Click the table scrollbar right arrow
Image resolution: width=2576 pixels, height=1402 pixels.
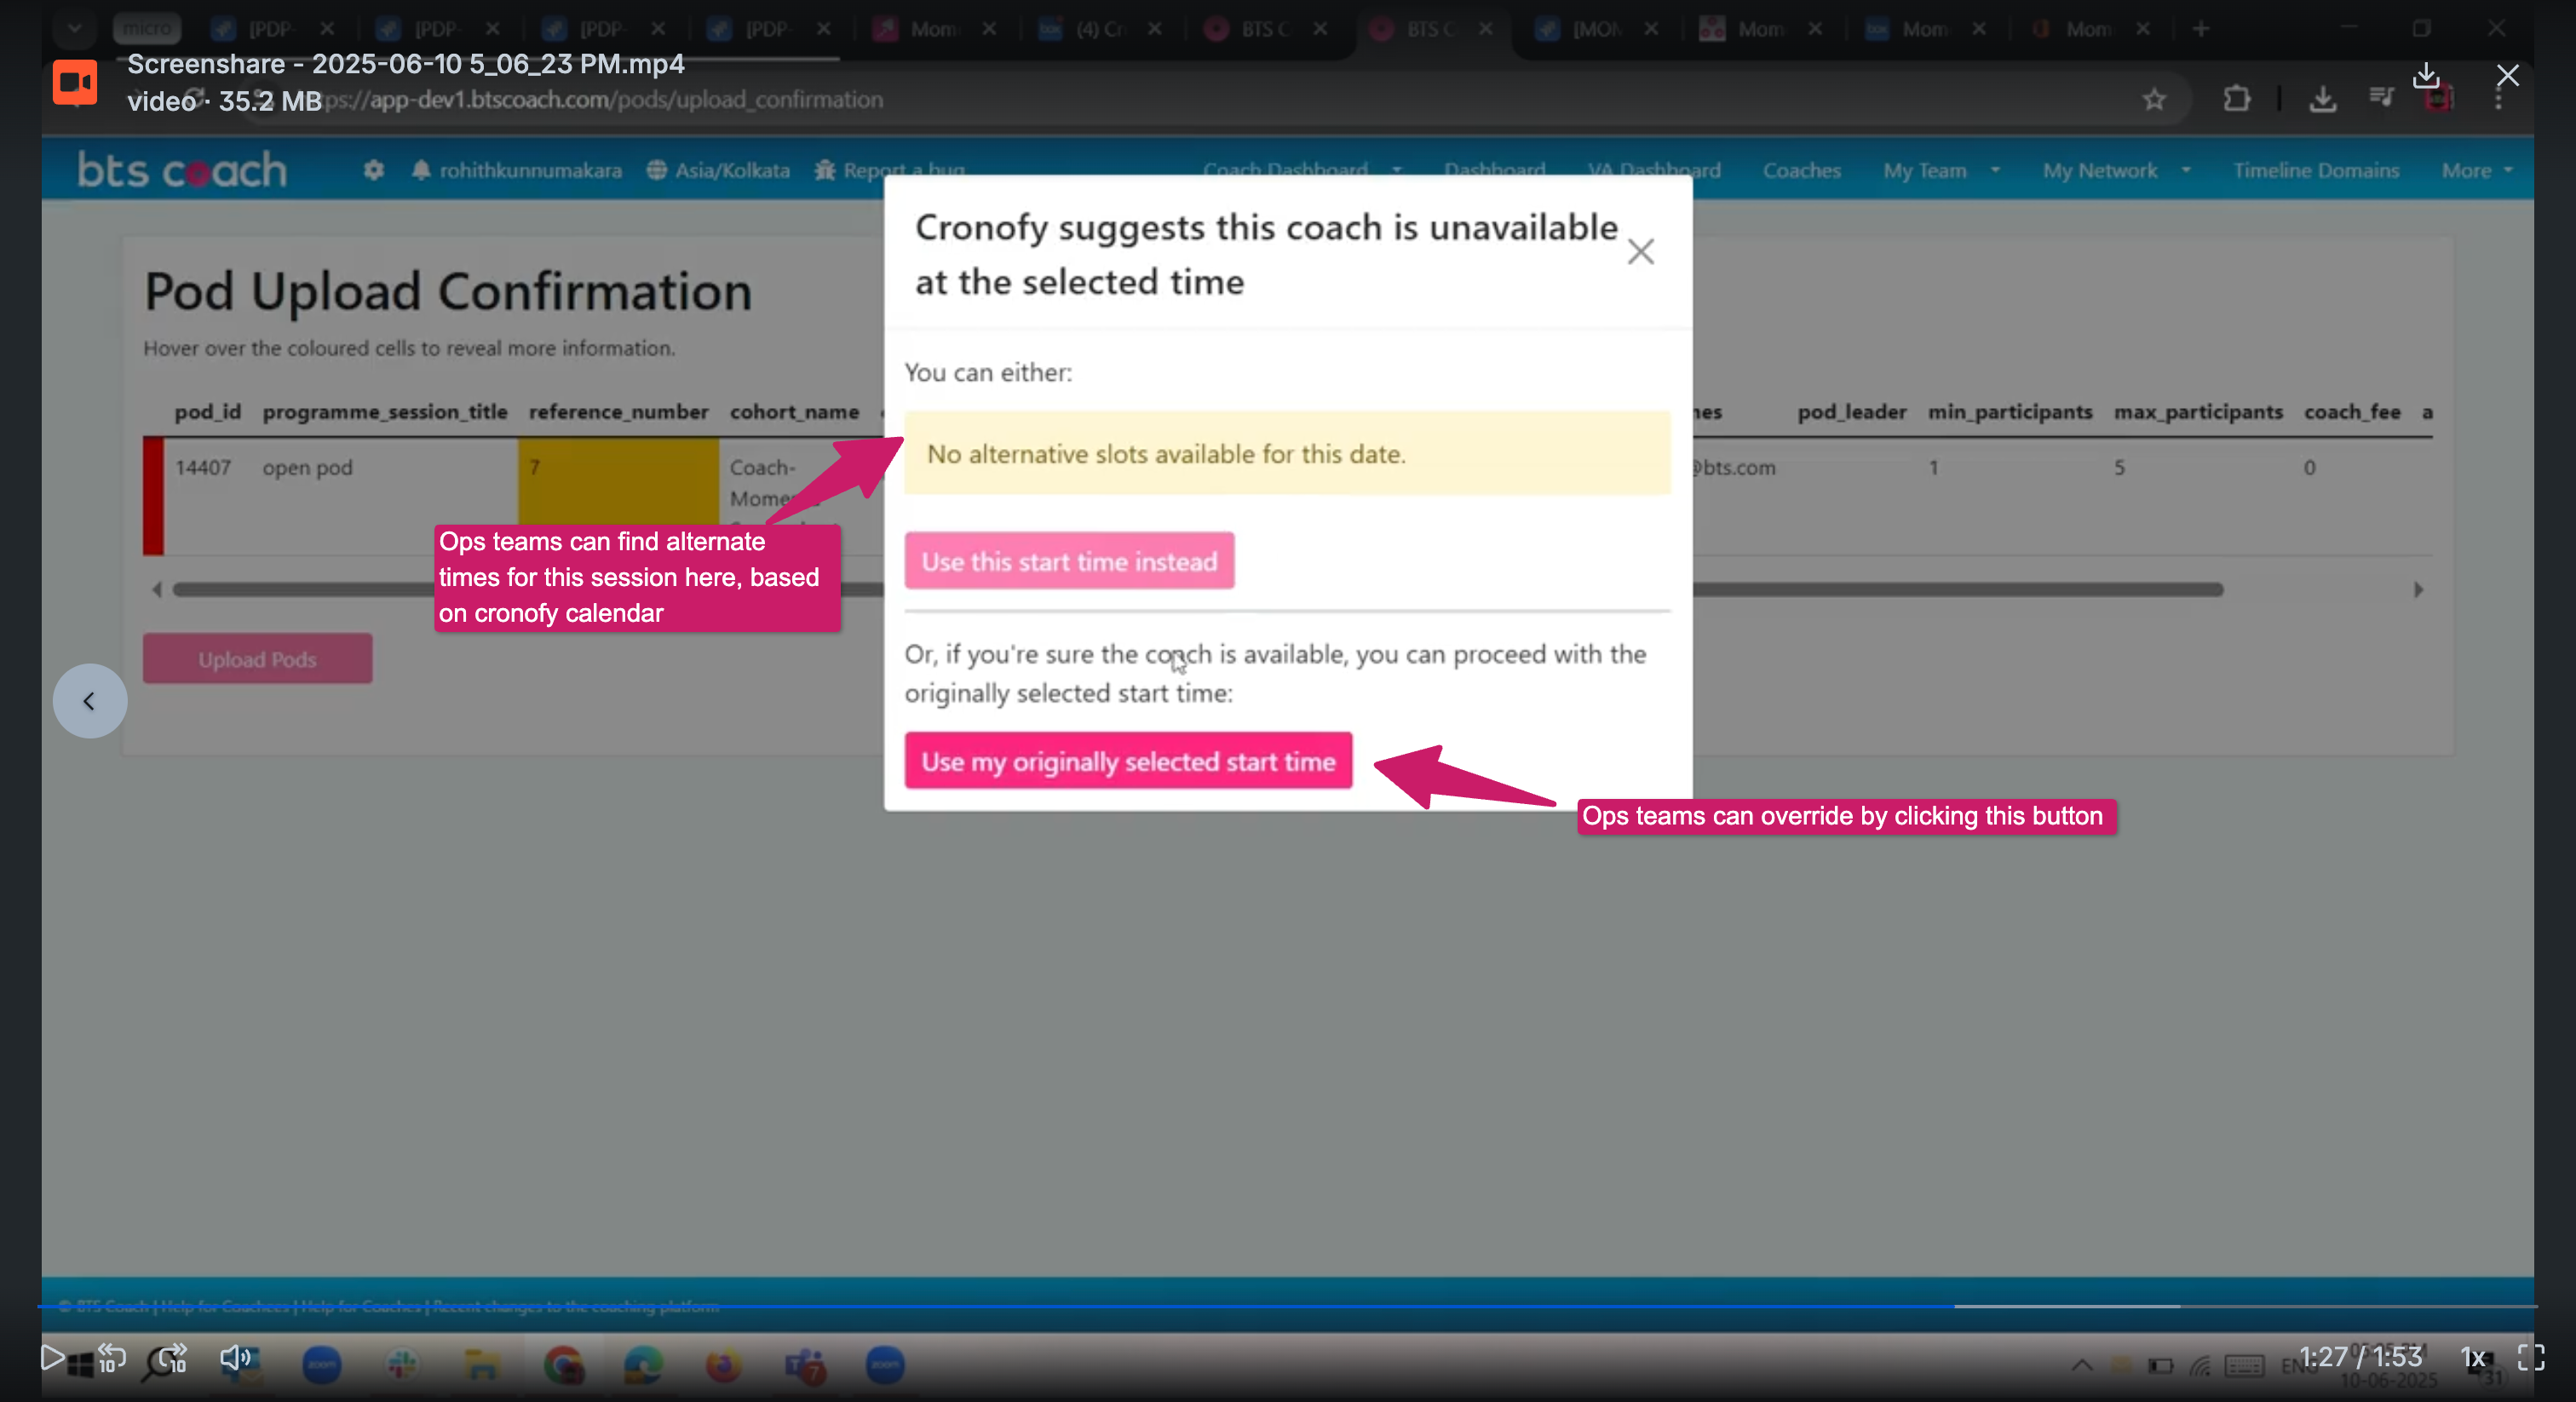[x=2418, y=590]
